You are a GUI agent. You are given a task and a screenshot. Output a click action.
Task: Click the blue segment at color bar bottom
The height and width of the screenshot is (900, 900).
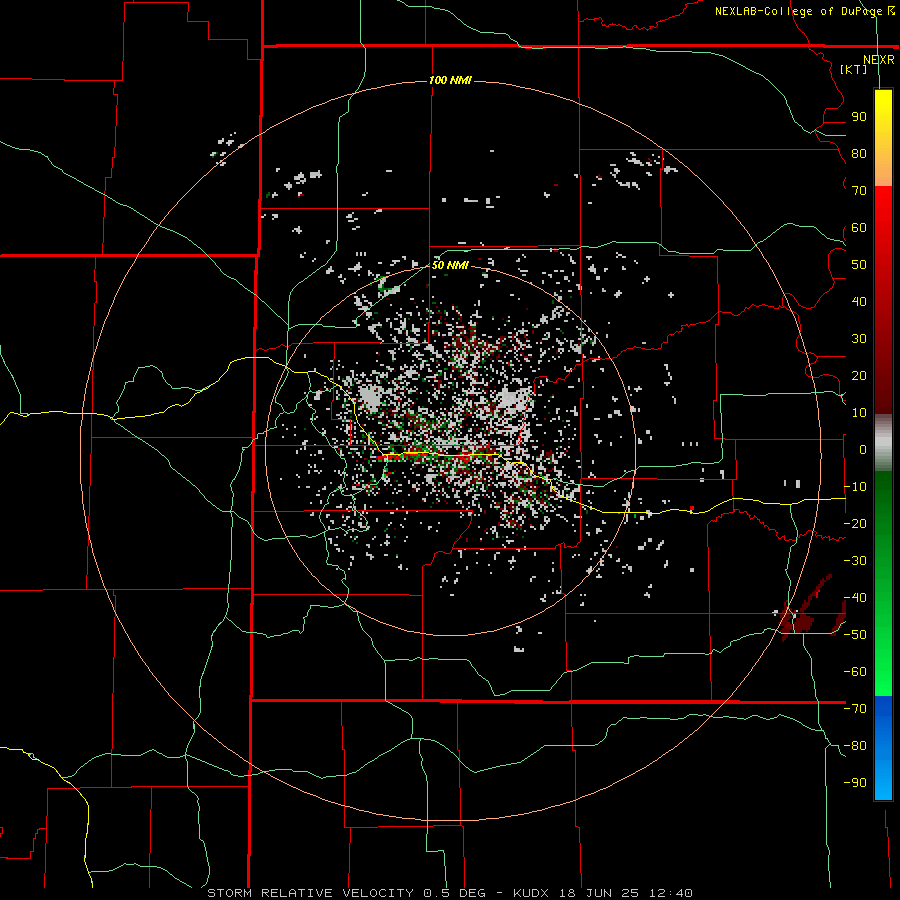coord(883,748)
